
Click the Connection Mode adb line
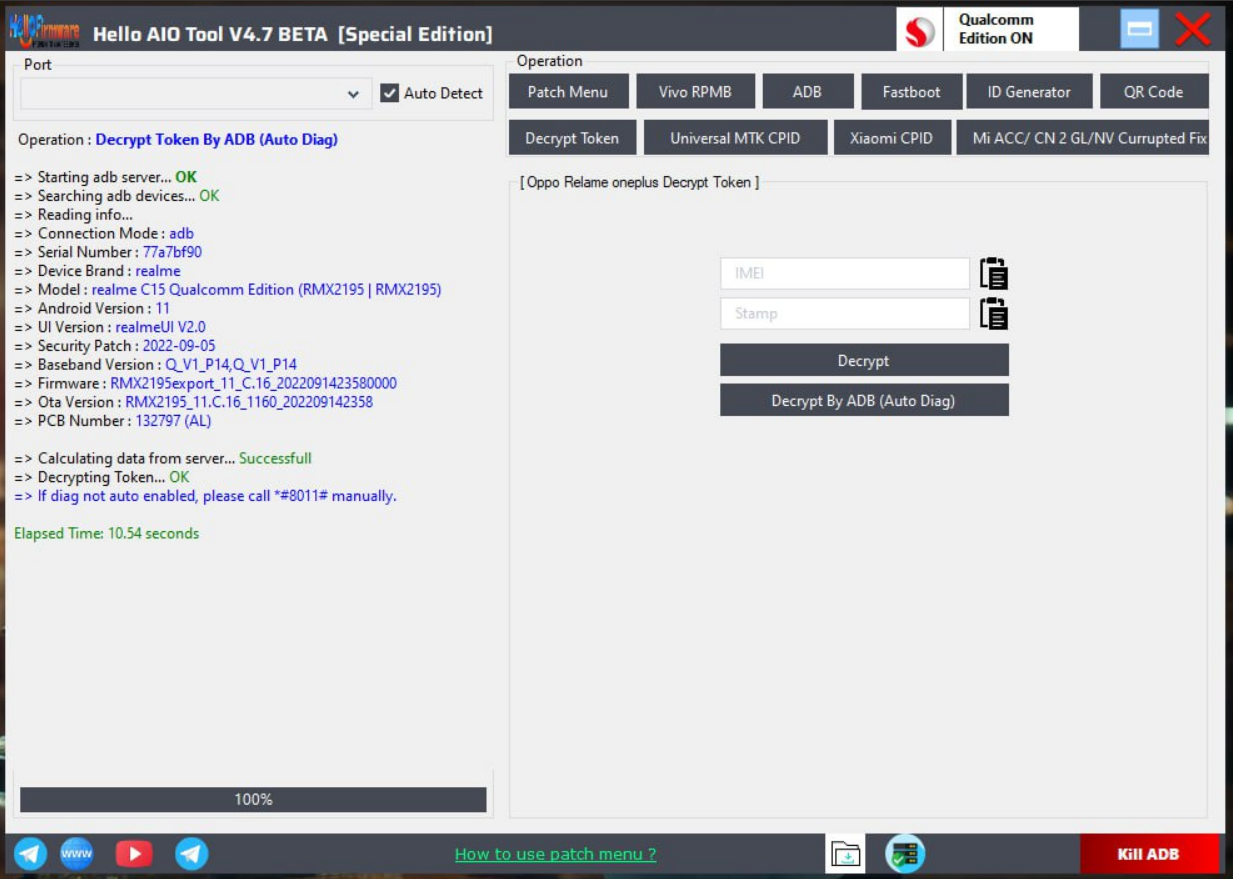pyautogui.click(x=104, y=233)
